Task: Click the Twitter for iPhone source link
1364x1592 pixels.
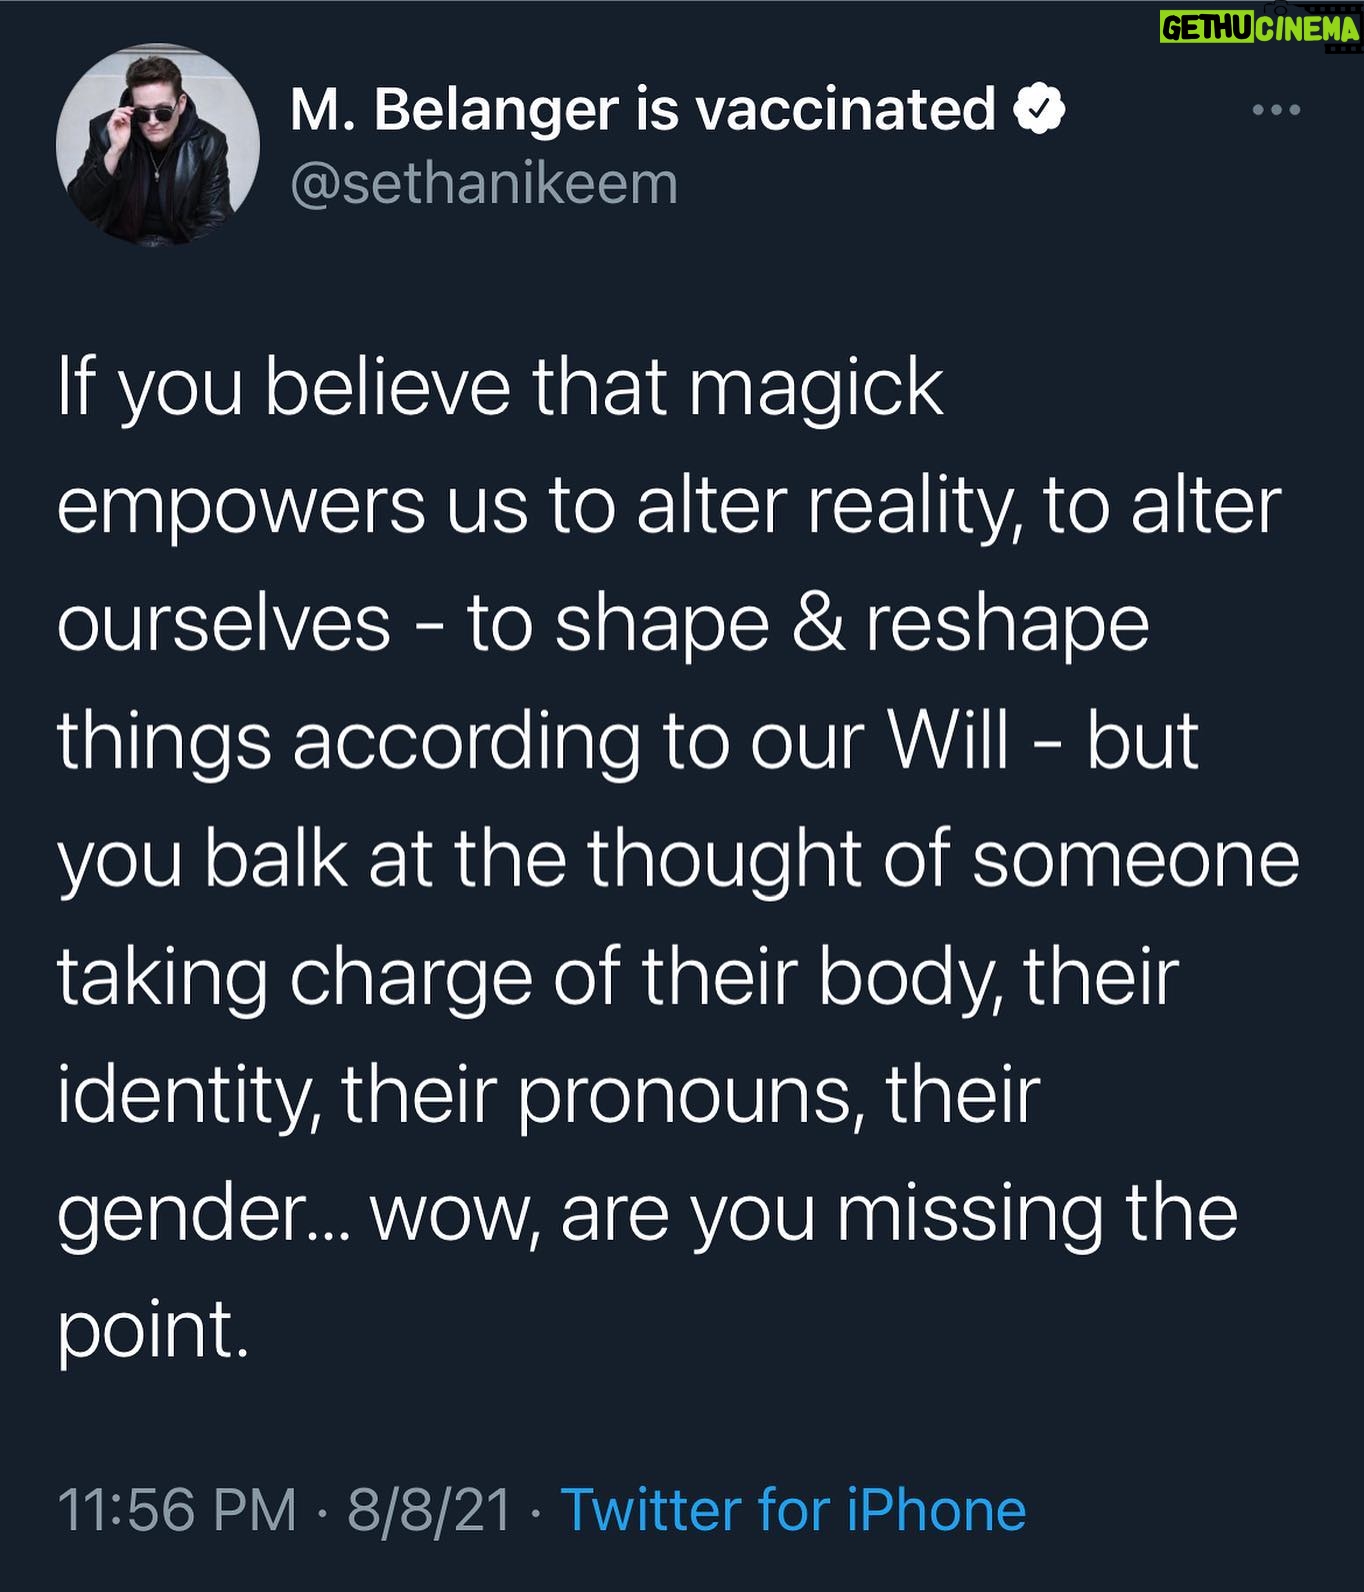Action: coord(793,1509)
